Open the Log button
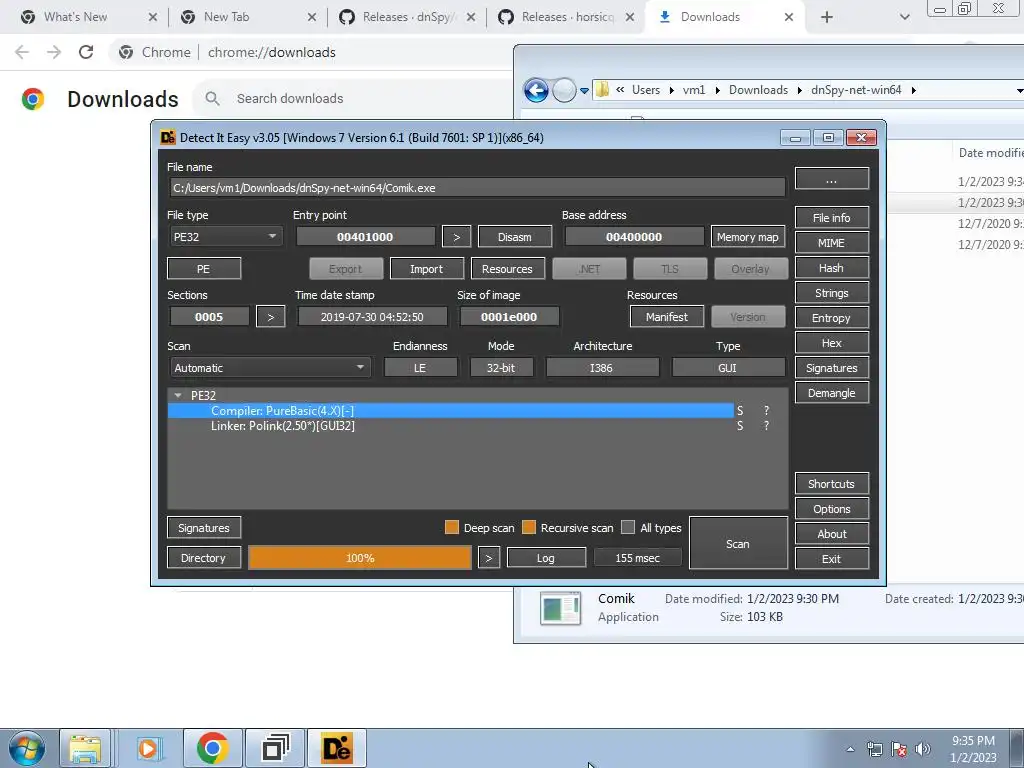 click(546, 558)
